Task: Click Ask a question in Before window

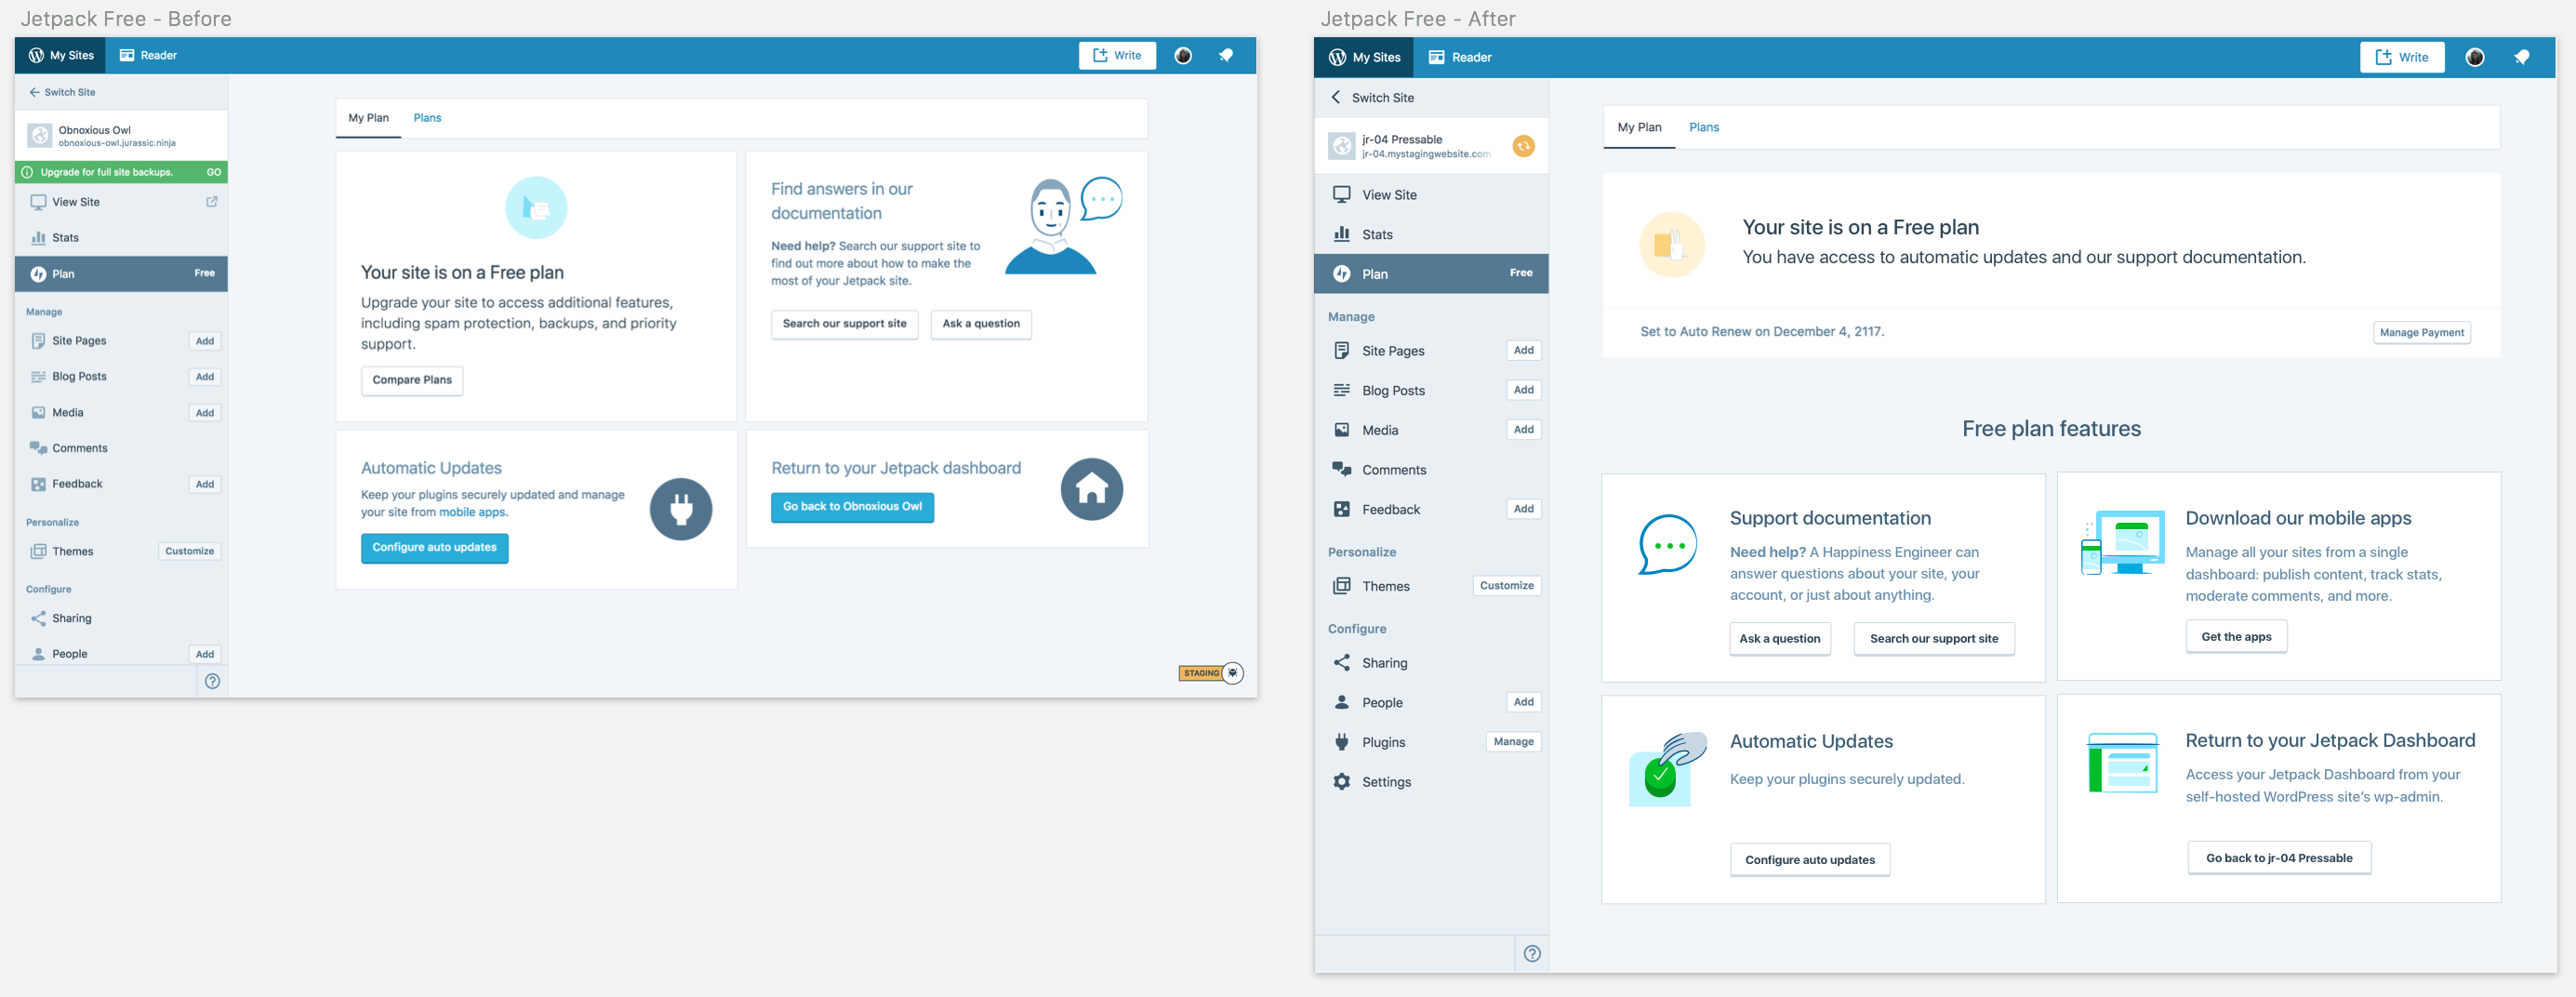Action: point(981,324)
